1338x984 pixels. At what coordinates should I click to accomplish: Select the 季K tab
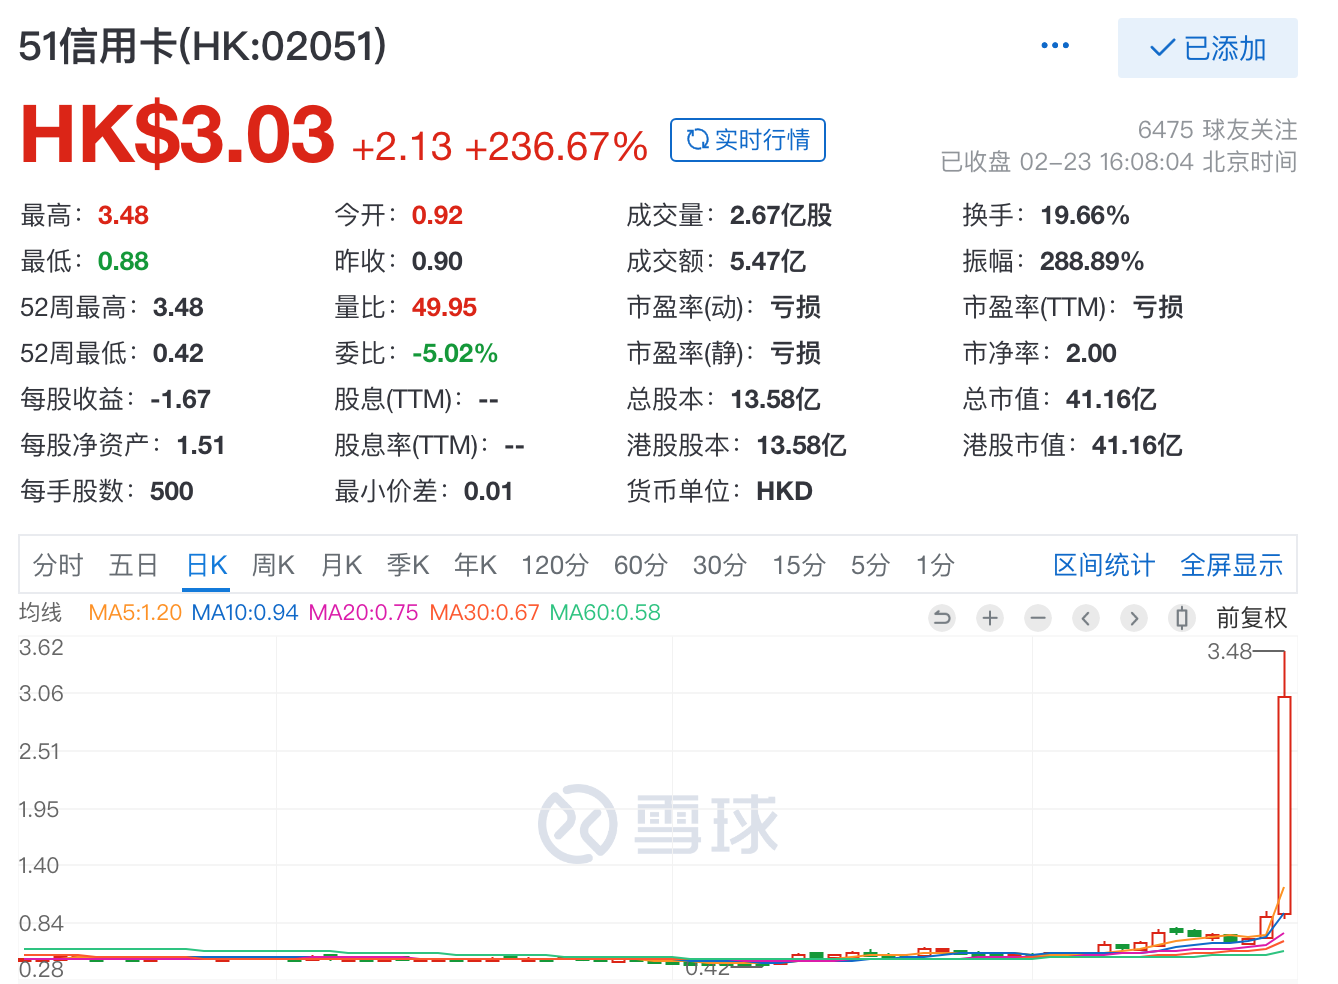408,565
